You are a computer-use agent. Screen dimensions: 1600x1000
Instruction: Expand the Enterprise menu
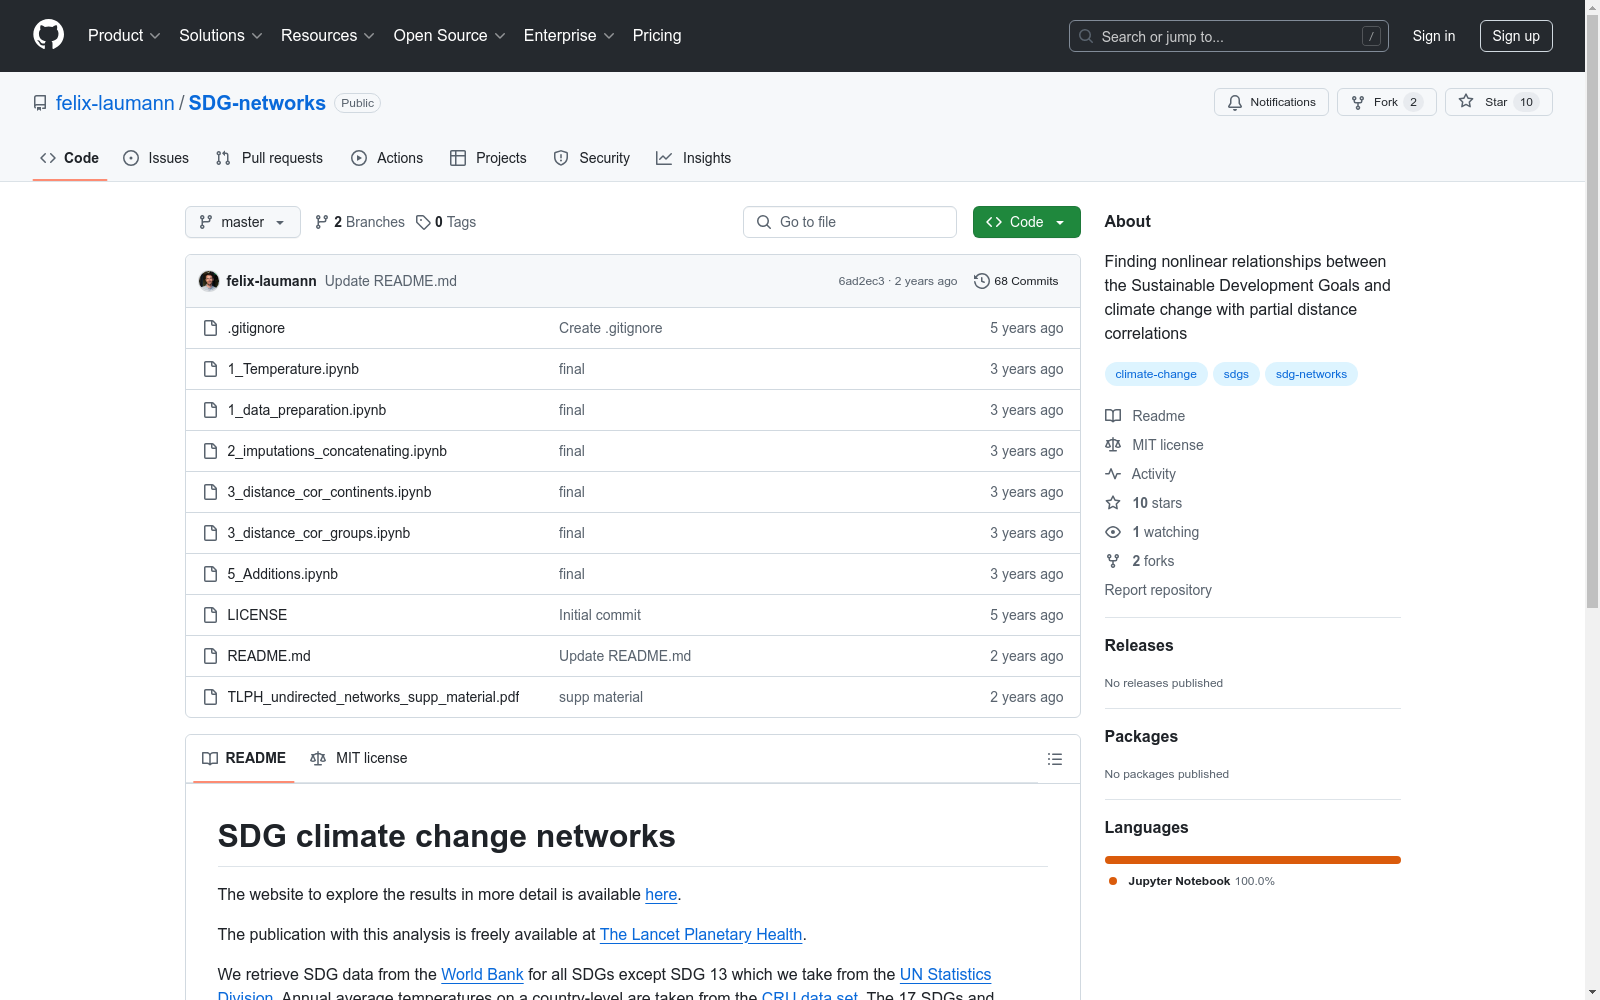click(x=569, y=36)
